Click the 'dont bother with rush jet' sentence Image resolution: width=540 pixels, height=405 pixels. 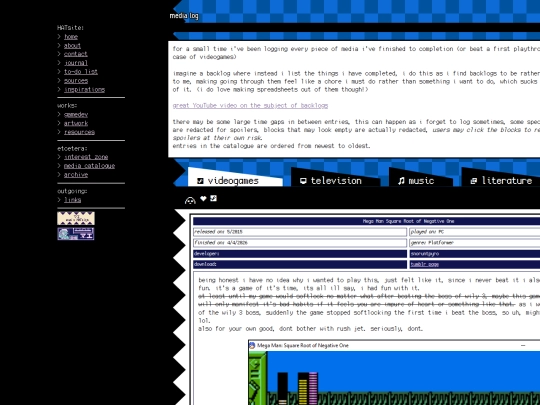click(310, 329)
